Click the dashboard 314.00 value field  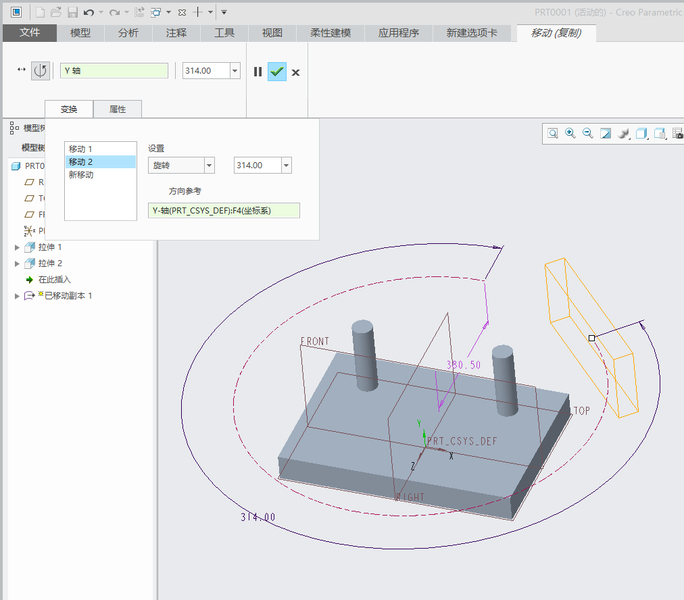click(x=206, y=71)
